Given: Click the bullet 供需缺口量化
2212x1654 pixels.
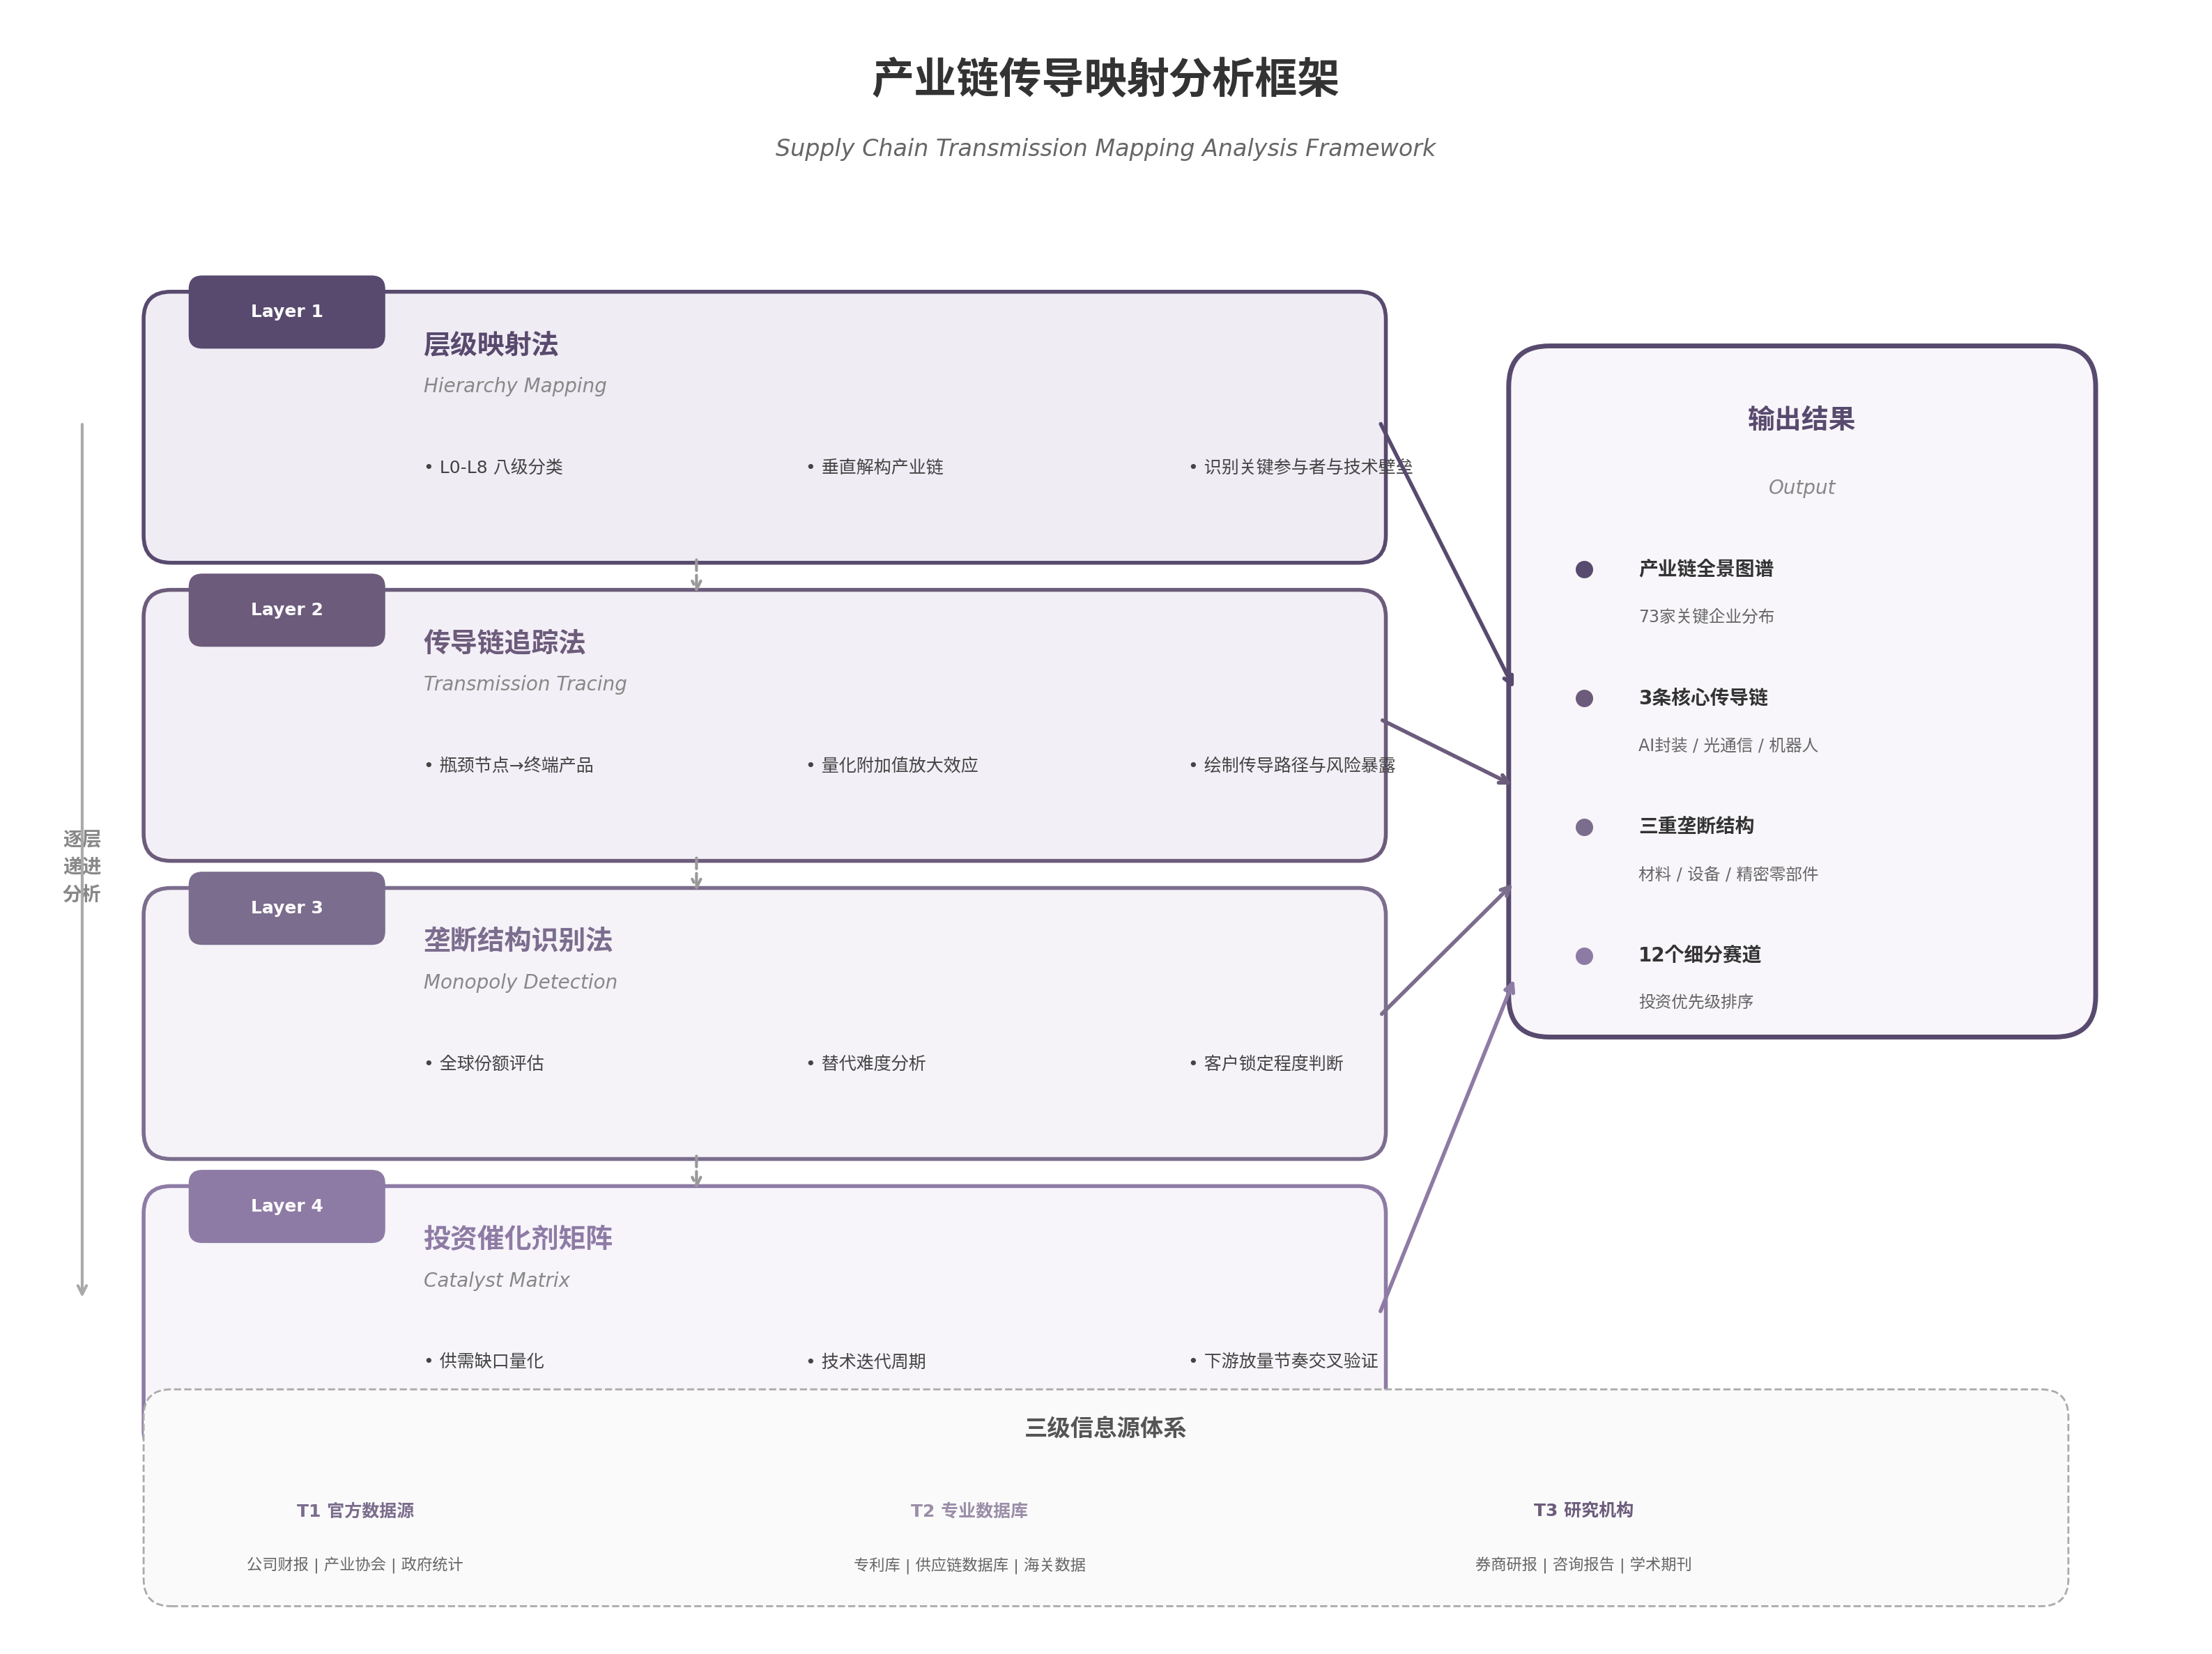Looking at the screenshot, I should 484,1361.
